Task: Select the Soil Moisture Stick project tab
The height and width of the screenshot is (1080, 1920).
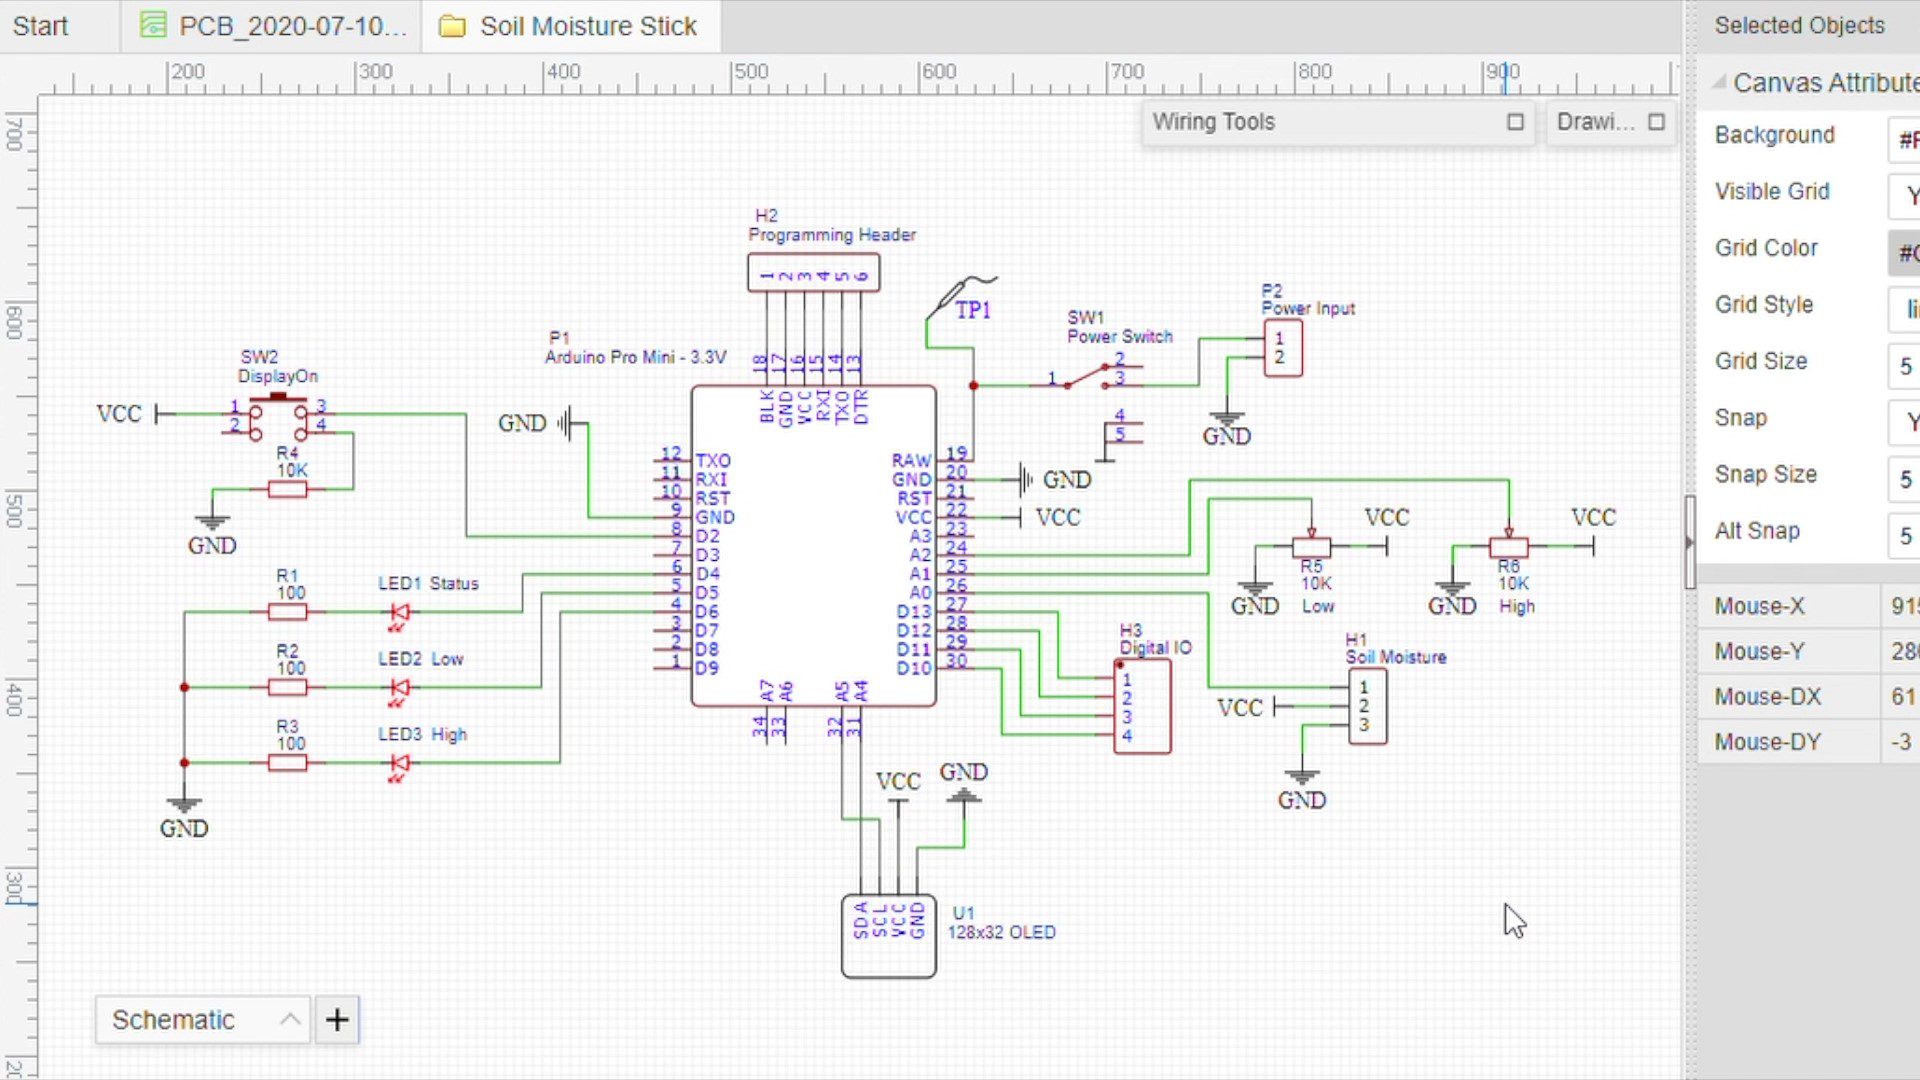Action: coord(585,25)
